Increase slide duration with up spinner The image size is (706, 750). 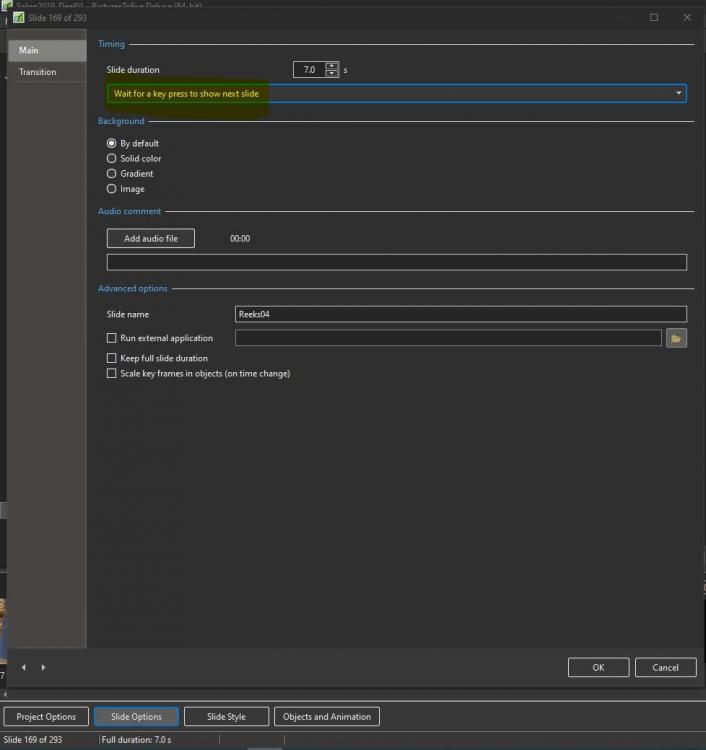coord(331,66)
